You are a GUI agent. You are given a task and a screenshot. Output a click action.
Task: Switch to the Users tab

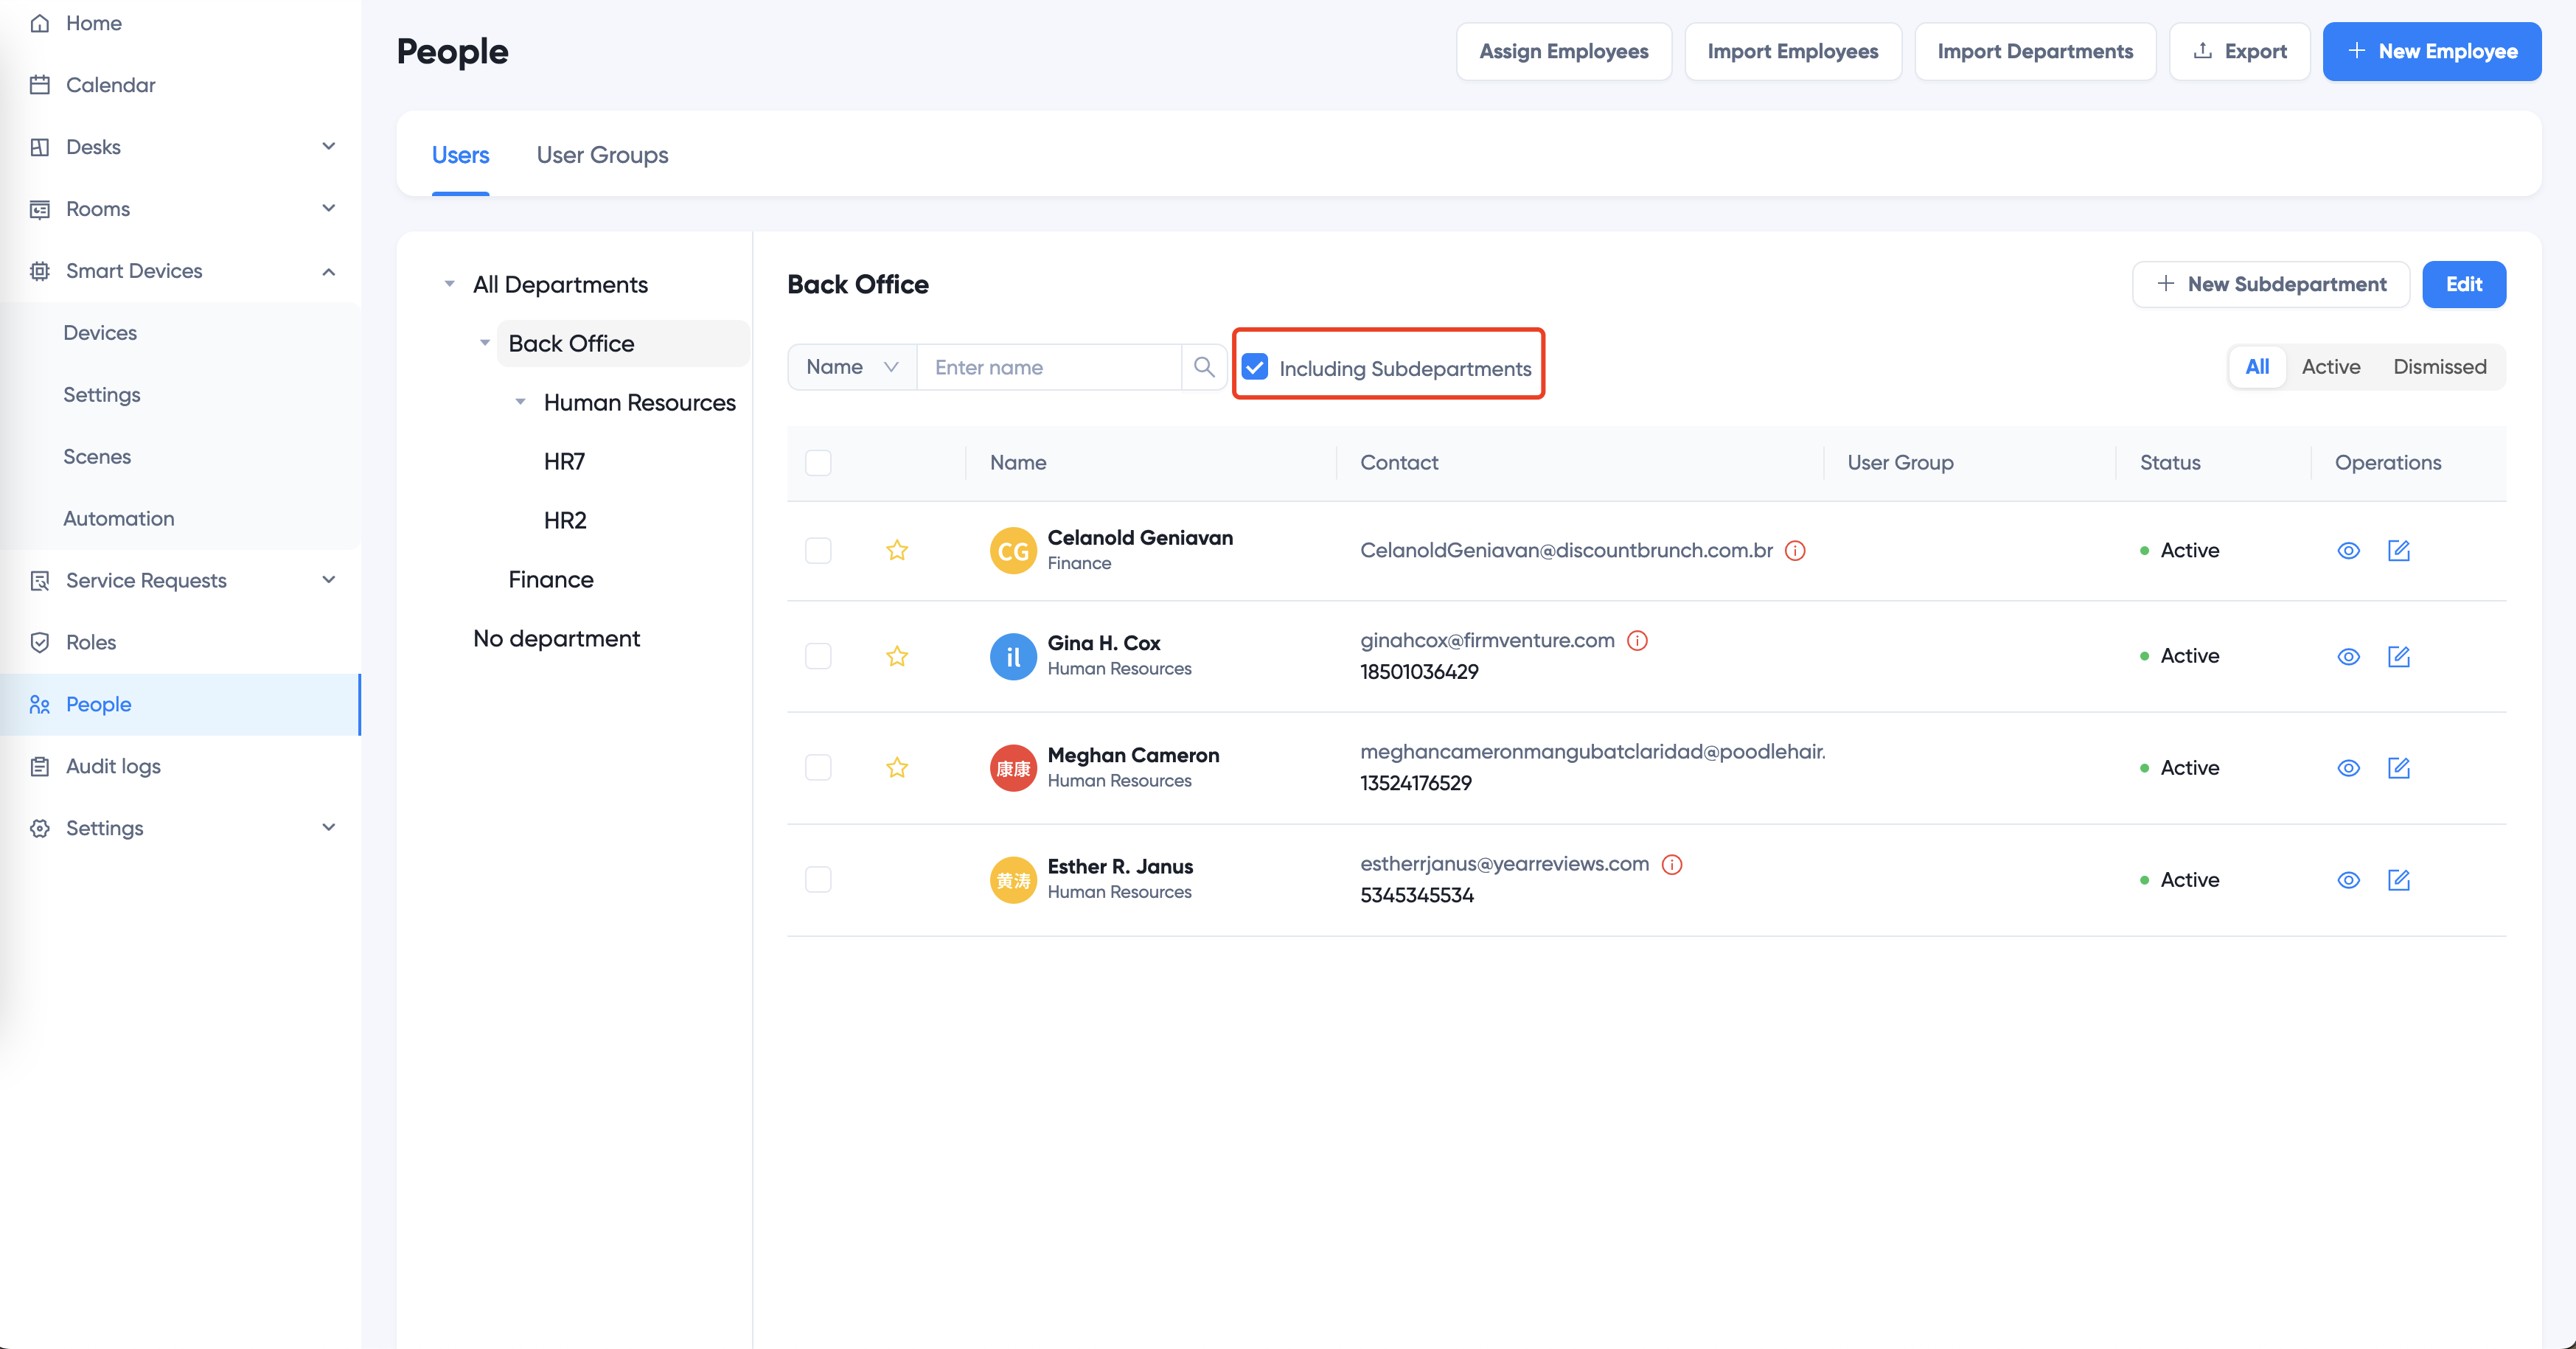point(460,155)
